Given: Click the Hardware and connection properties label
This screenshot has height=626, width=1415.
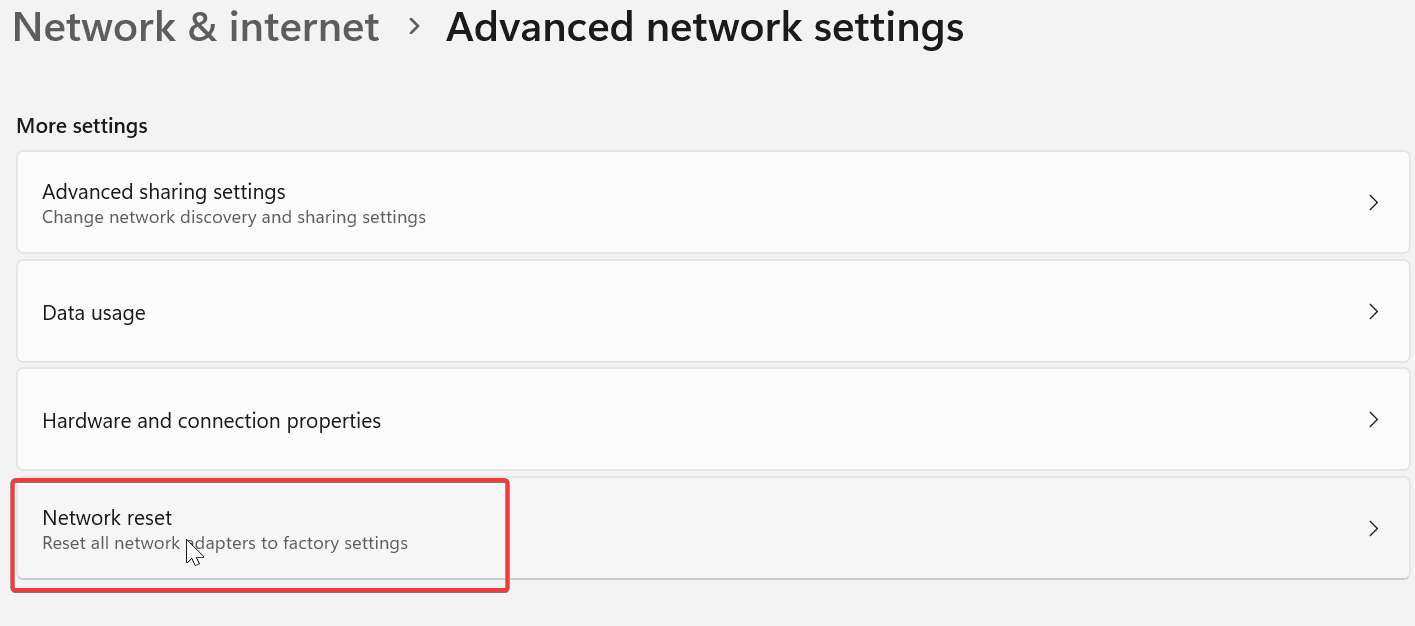Looking at the screenshot, I should coord(211,420).
